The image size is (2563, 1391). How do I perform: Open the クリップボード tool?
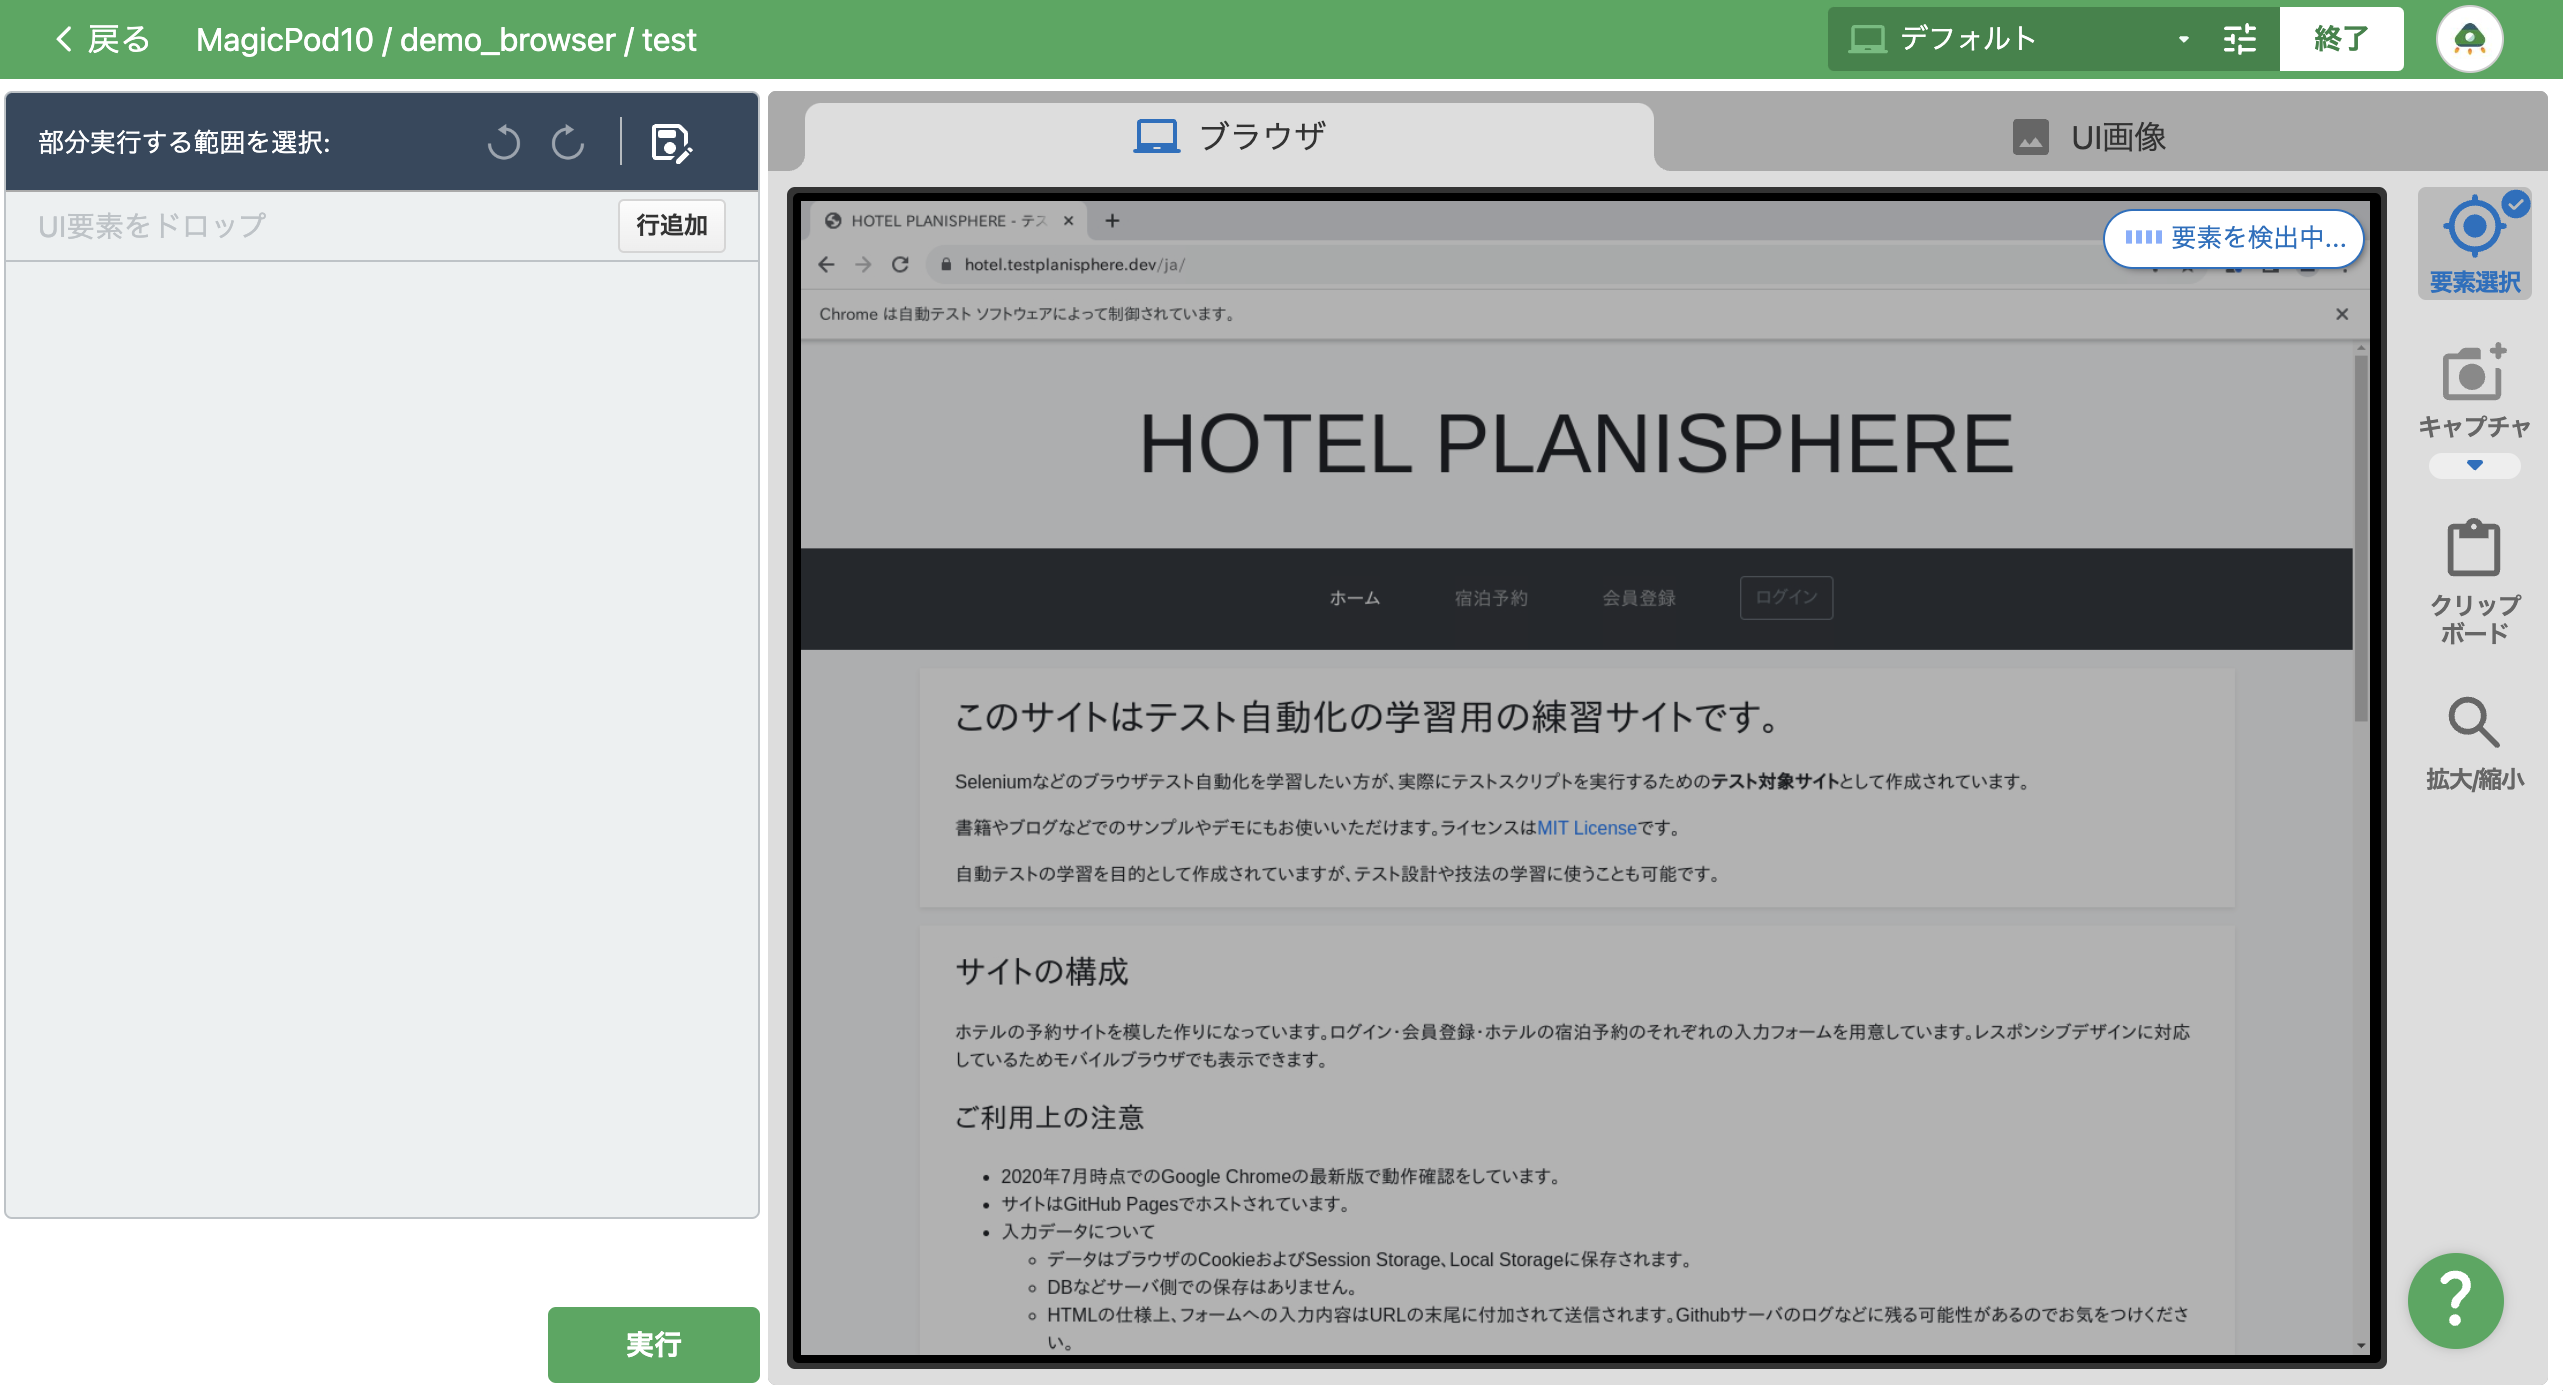(2474, 580)
